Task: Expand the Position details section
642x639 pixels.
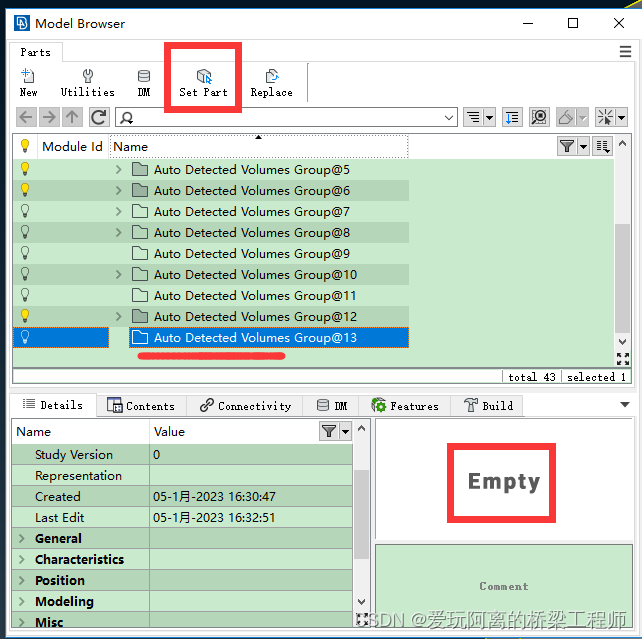Action: coord(22,580)
